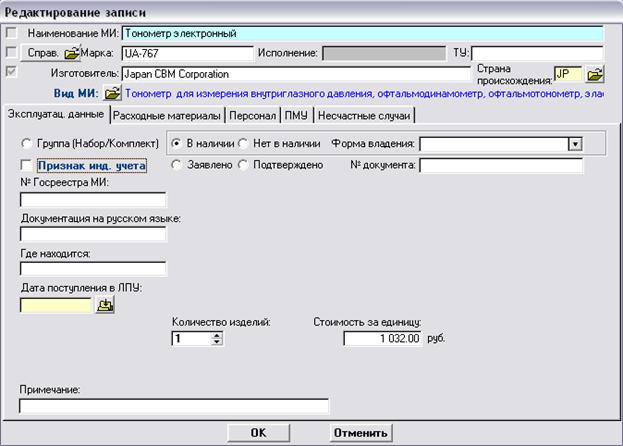
Task: Select the Нет в наличии radio button
Action: 243,143
